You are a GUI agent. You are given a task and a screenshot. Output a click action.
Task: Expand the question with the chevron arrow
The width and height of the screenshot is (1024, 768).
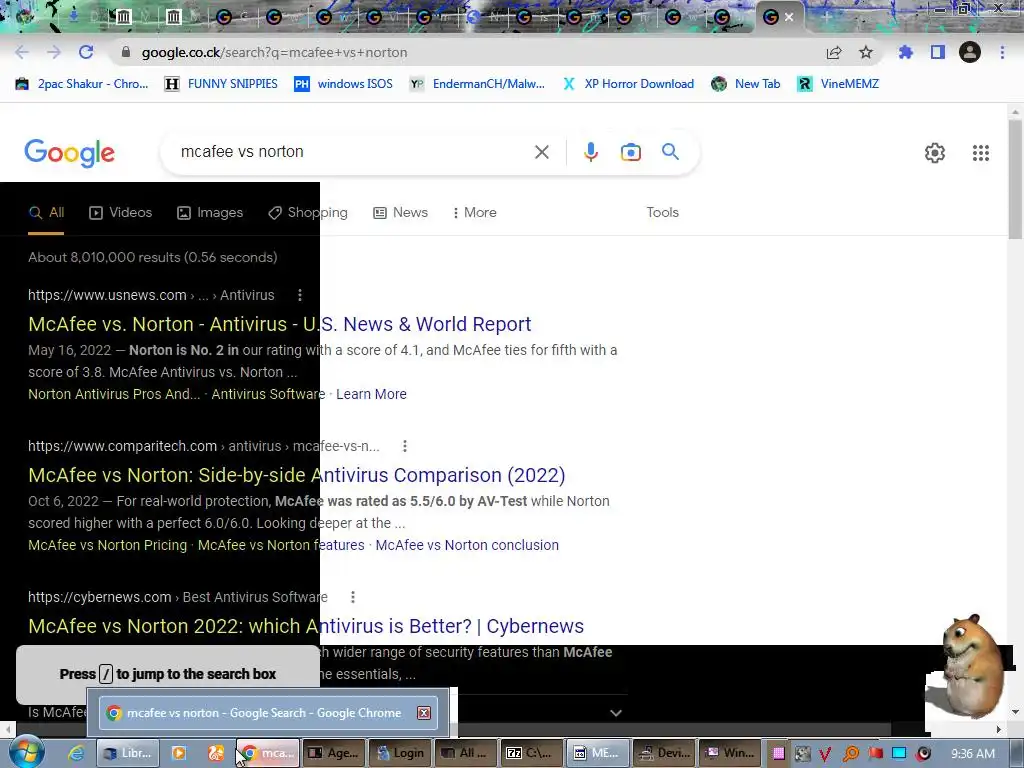(x=615, y=713)
